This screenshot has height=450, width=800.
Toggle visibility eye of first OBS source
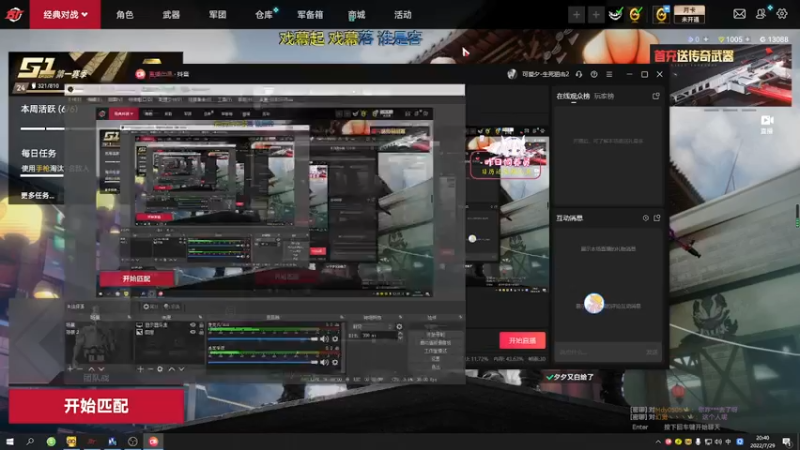pyautogui.click(x=193, y=325)
